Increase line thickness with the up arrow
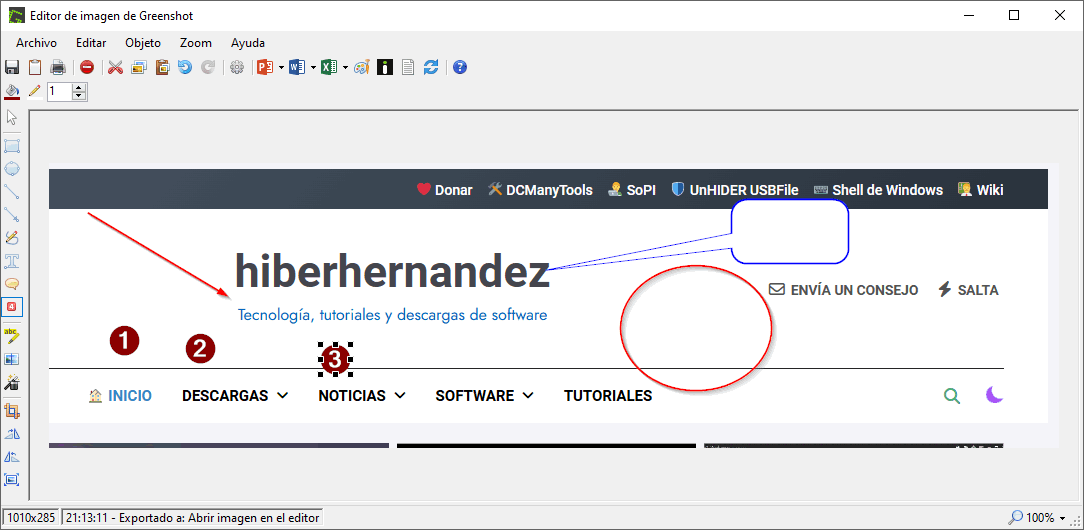The image size is (1084, 530). coord(79,87)
